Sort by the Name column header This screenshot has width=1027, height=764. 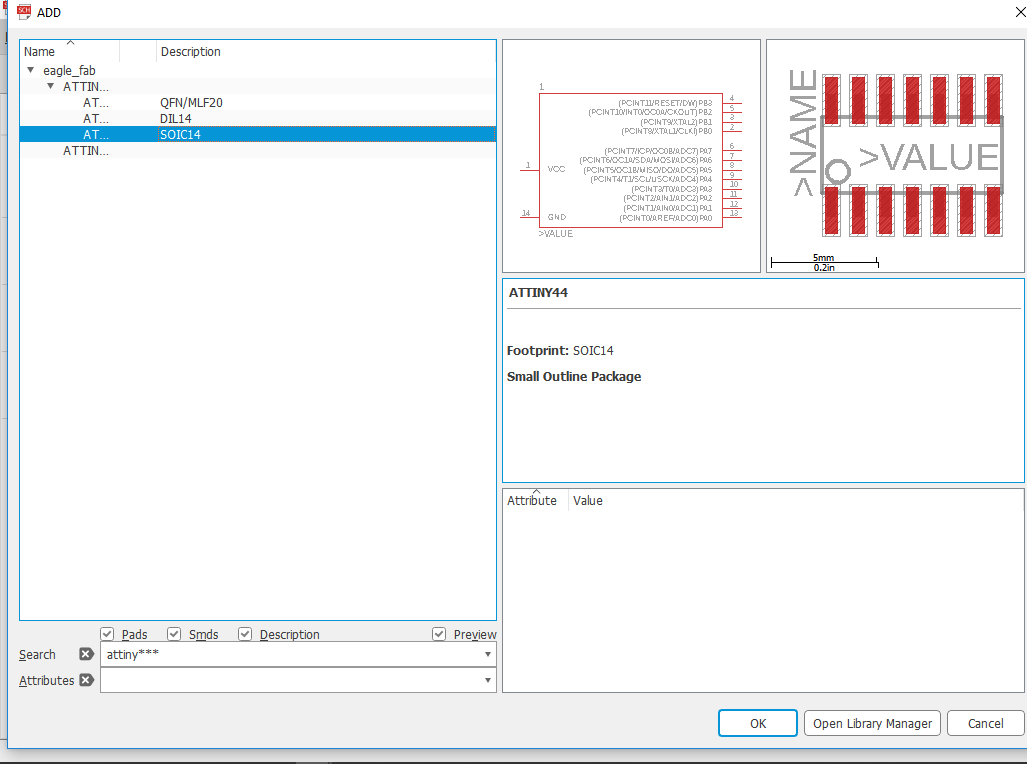point(69,51)
